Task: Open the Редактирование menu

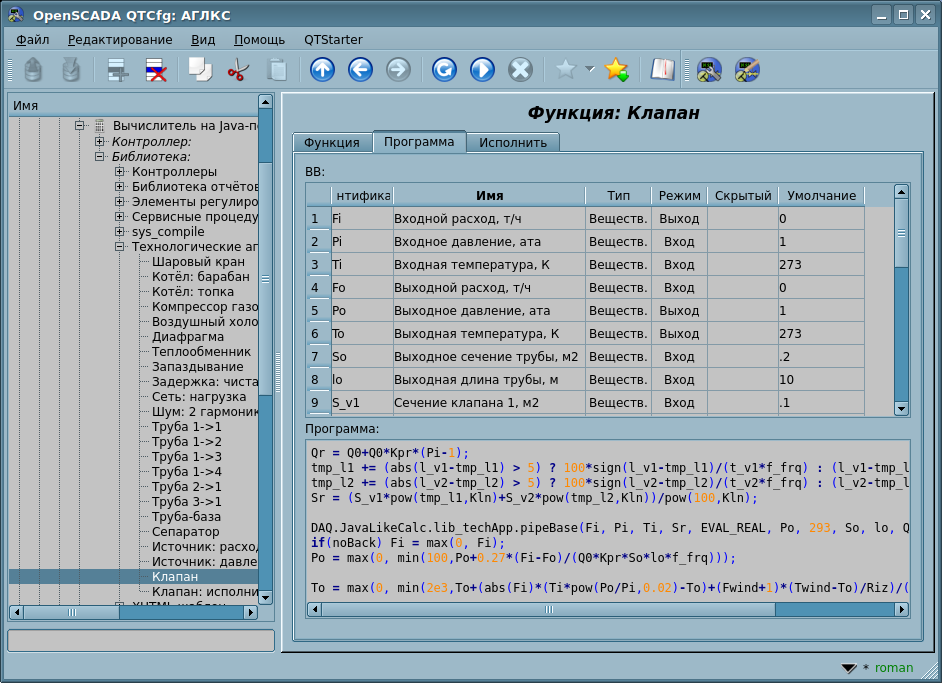Action: pyautogui.click(x=120, y=39)
